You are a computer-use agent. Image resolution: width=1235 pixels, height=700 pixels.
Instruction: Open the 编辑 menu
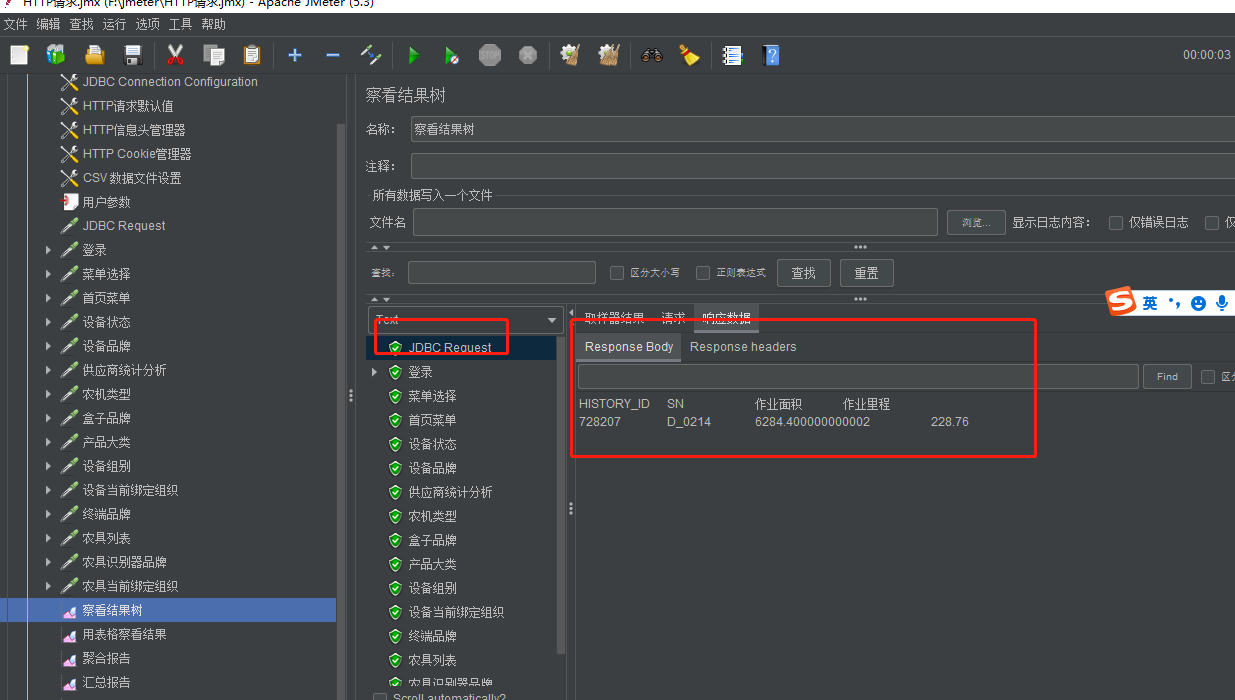tap(48, 24)
